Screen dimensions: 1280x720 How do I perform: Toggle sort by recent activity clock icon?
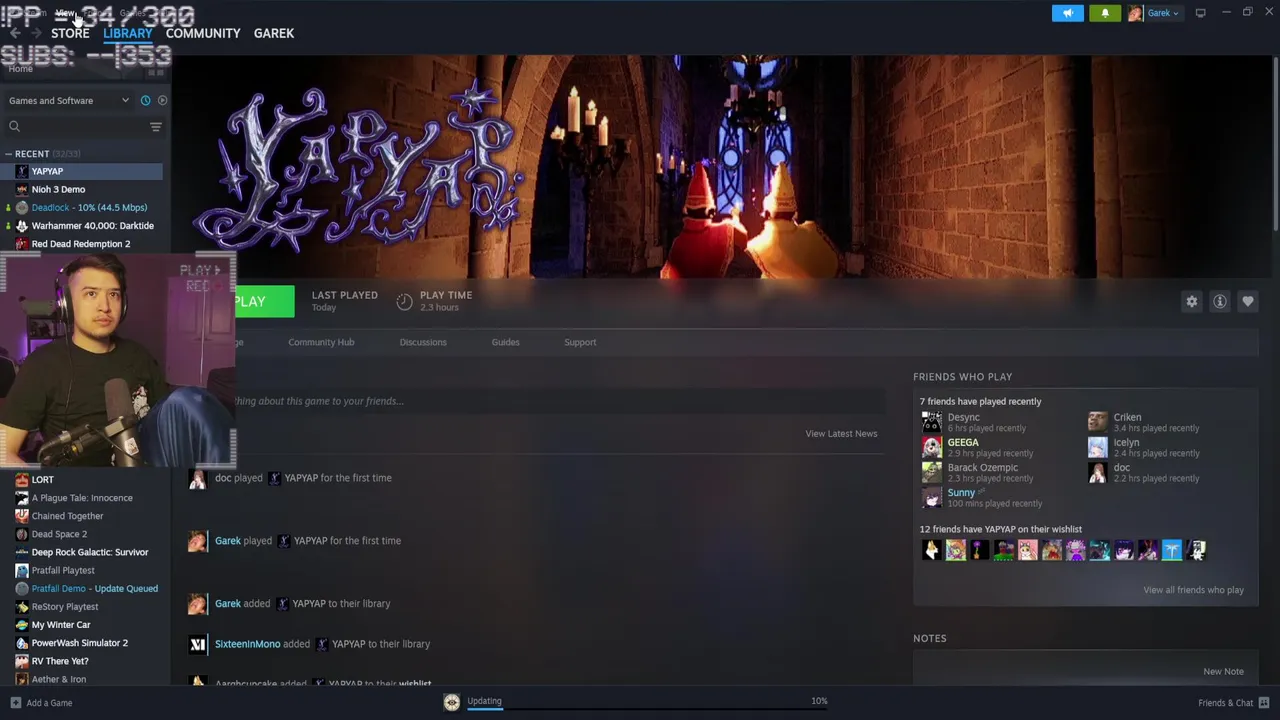point(145,100)
